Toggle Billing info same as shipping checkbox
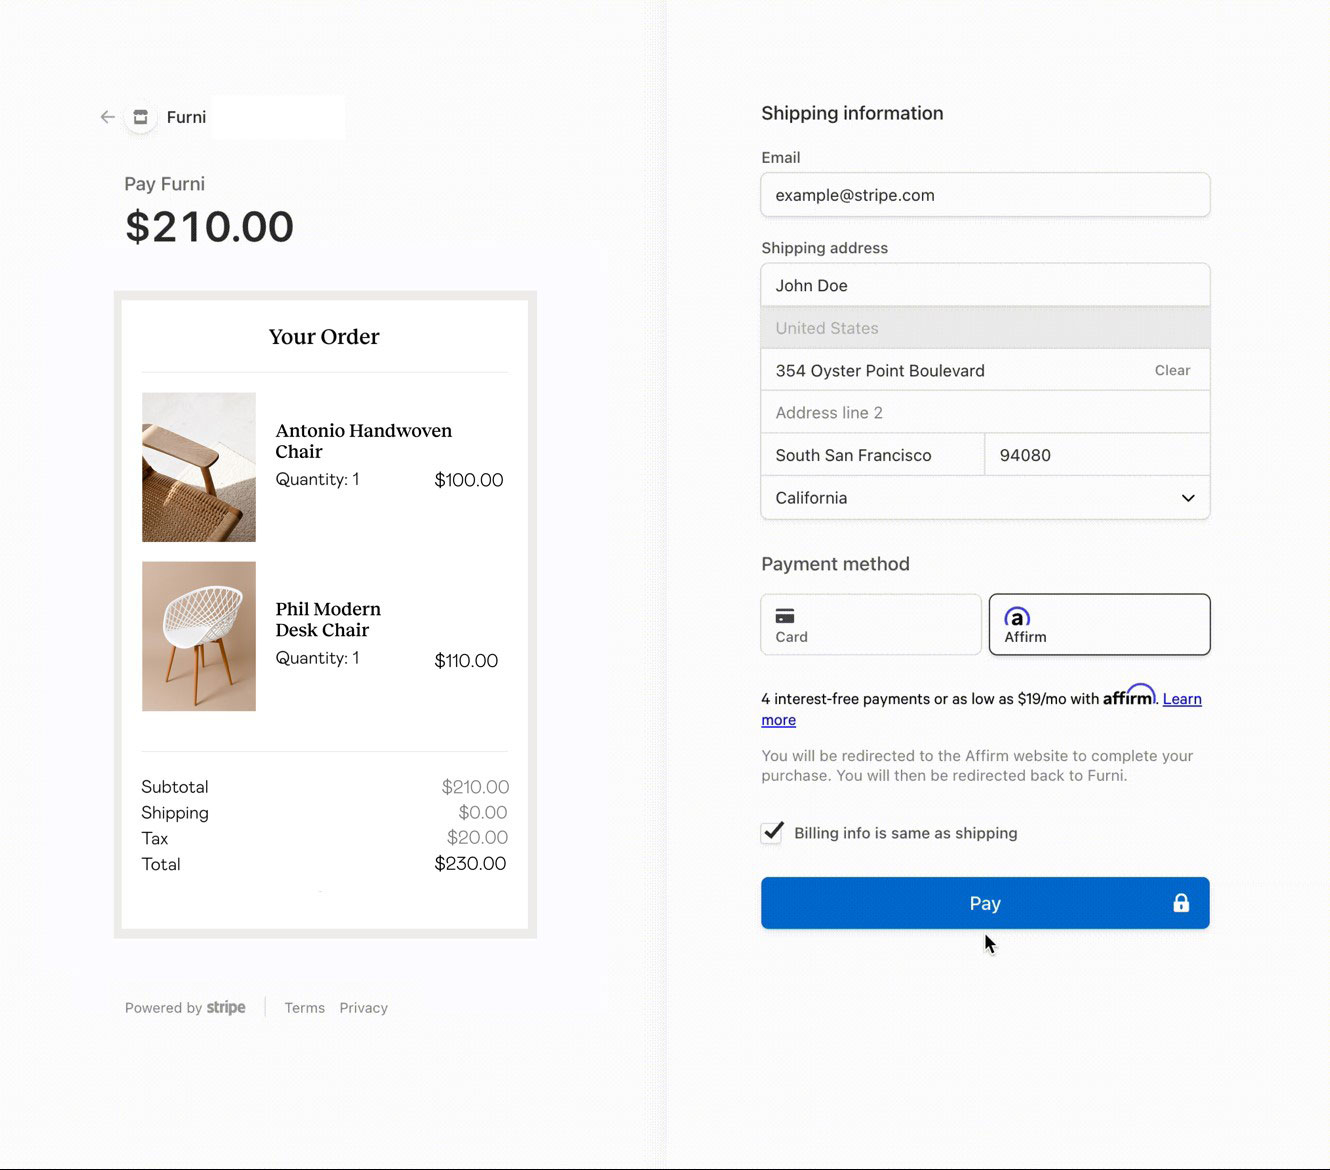This screenshot has height=1170, width=1330. (x=772, y=832)
